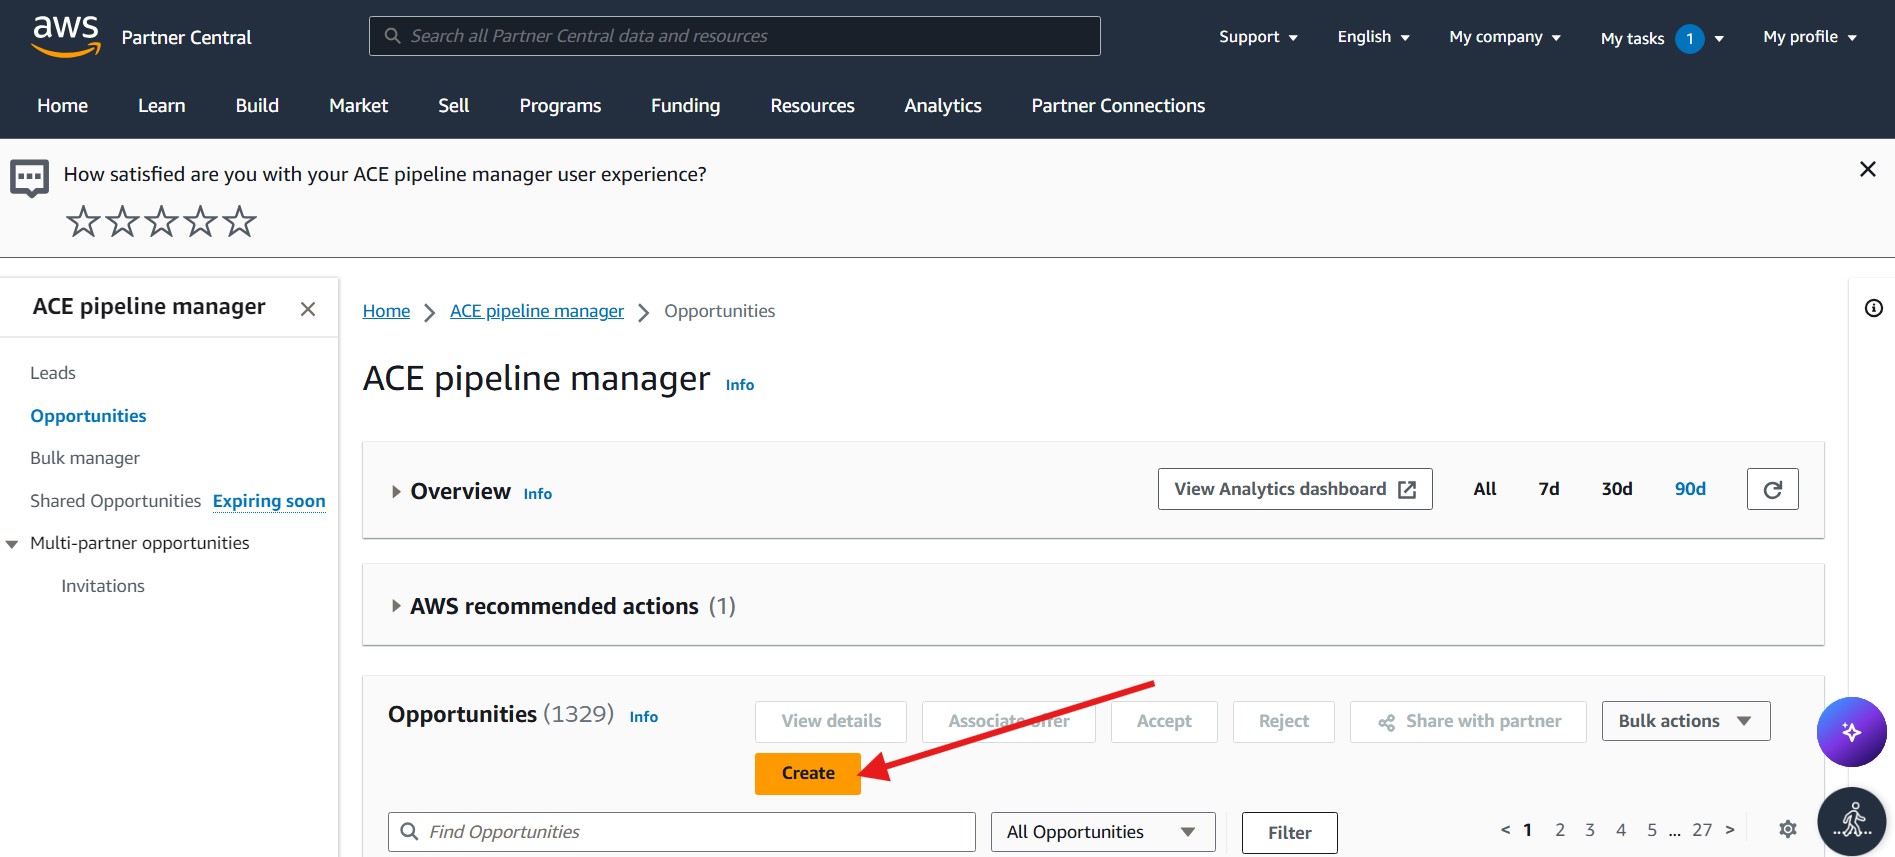Click the orange Create button

808,774
